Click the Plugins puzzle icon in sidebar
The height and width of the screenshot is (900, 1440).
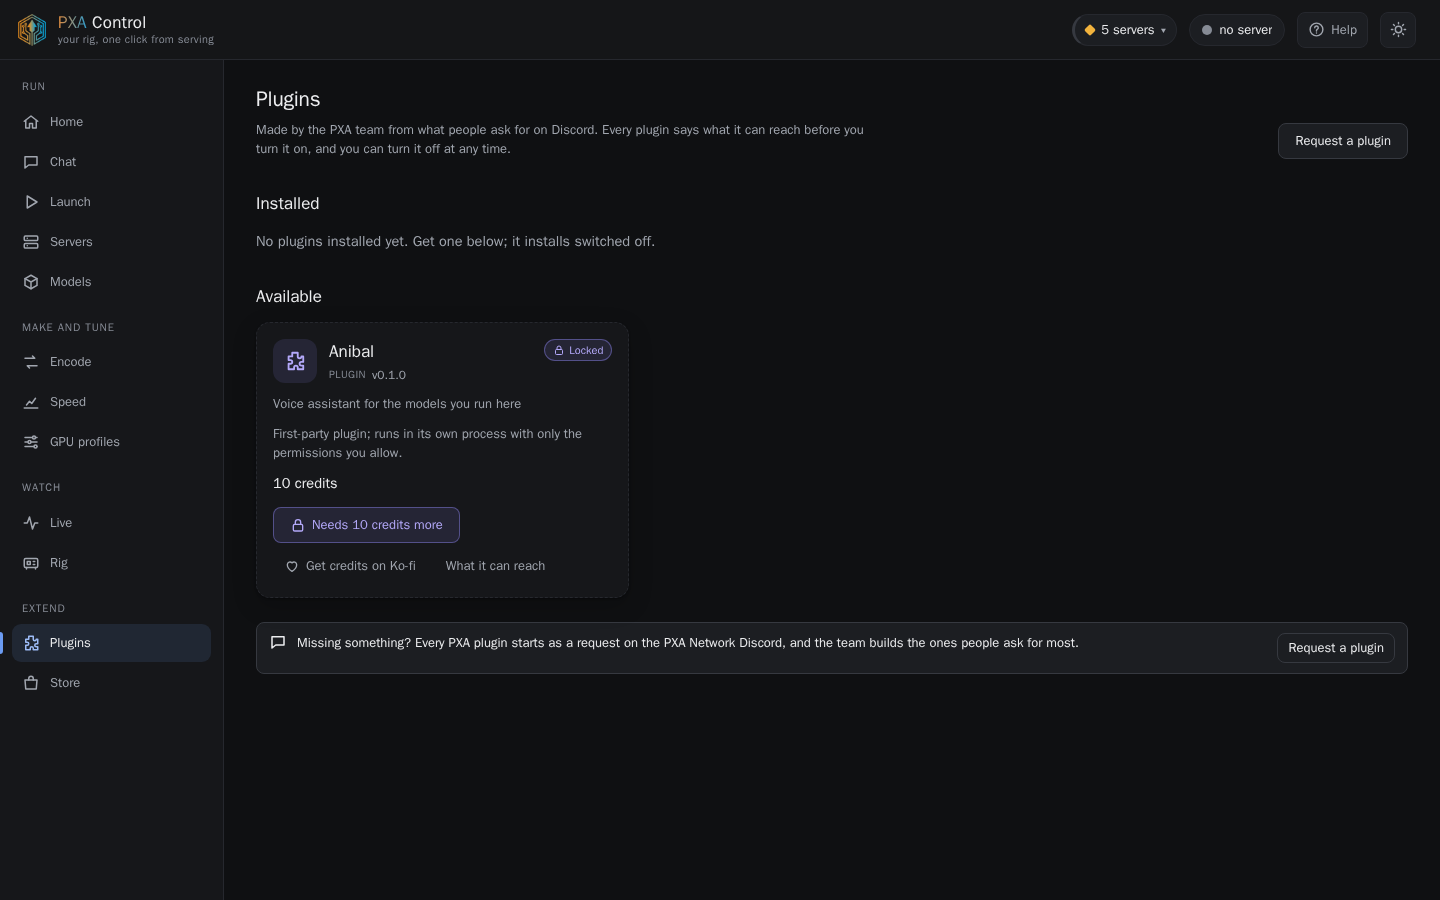(x=31, y=643)
